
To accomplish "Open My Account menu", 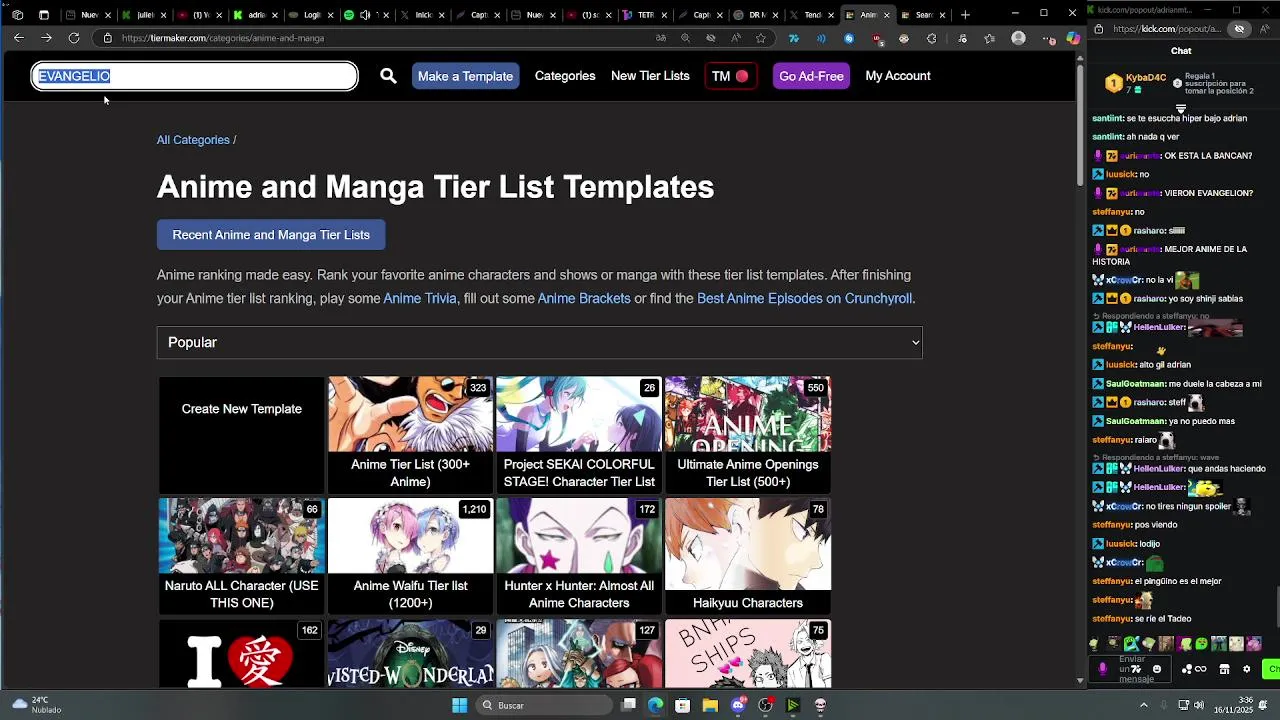I will pos(898,76).
